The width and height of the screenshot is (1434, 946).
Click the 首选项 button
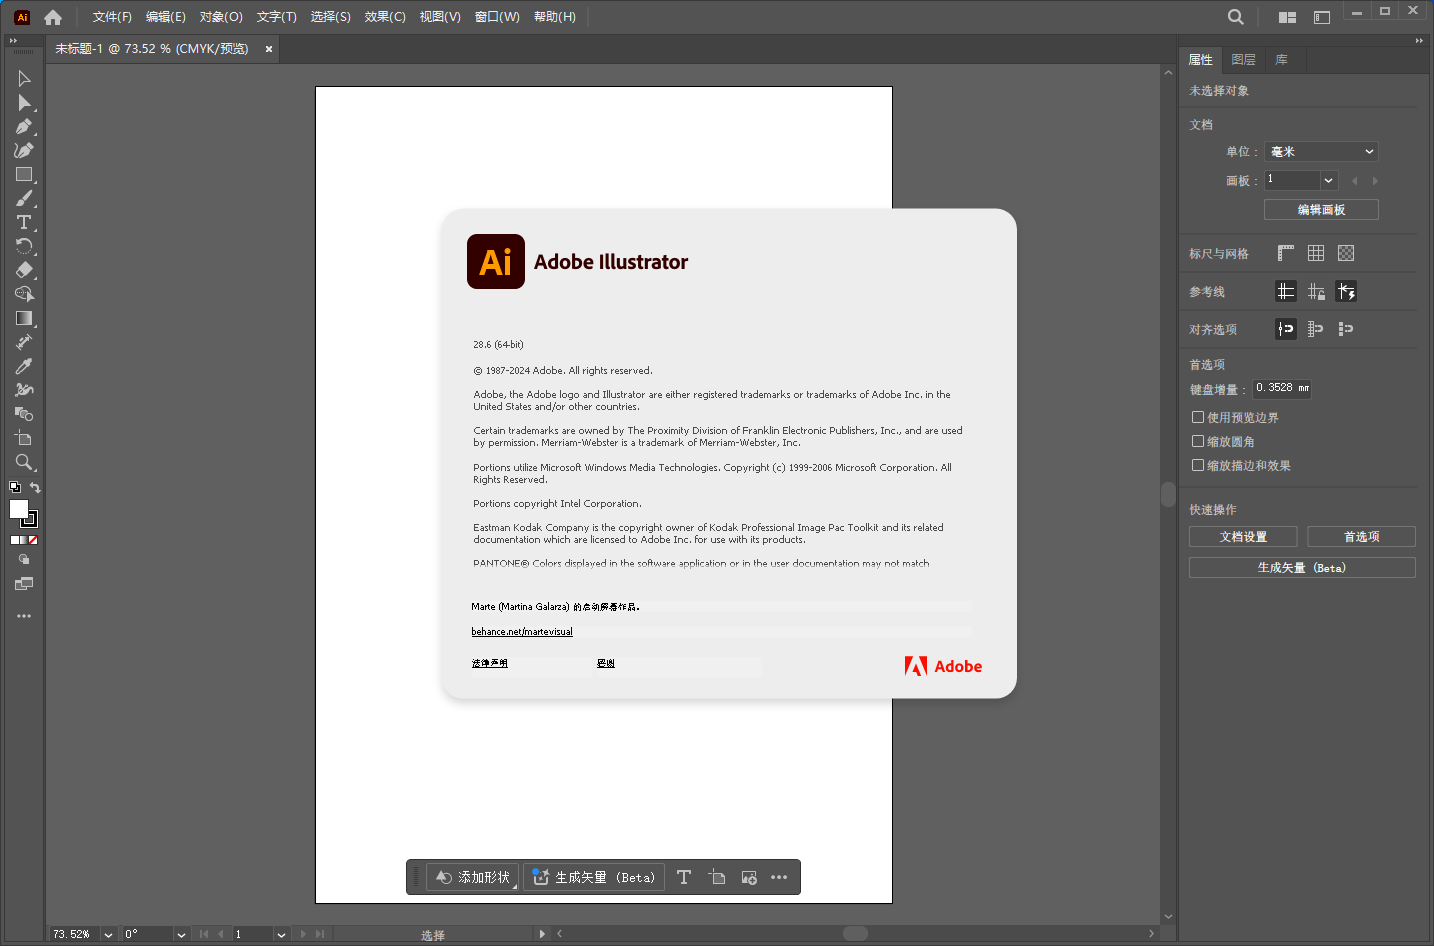coord(1361,537)
